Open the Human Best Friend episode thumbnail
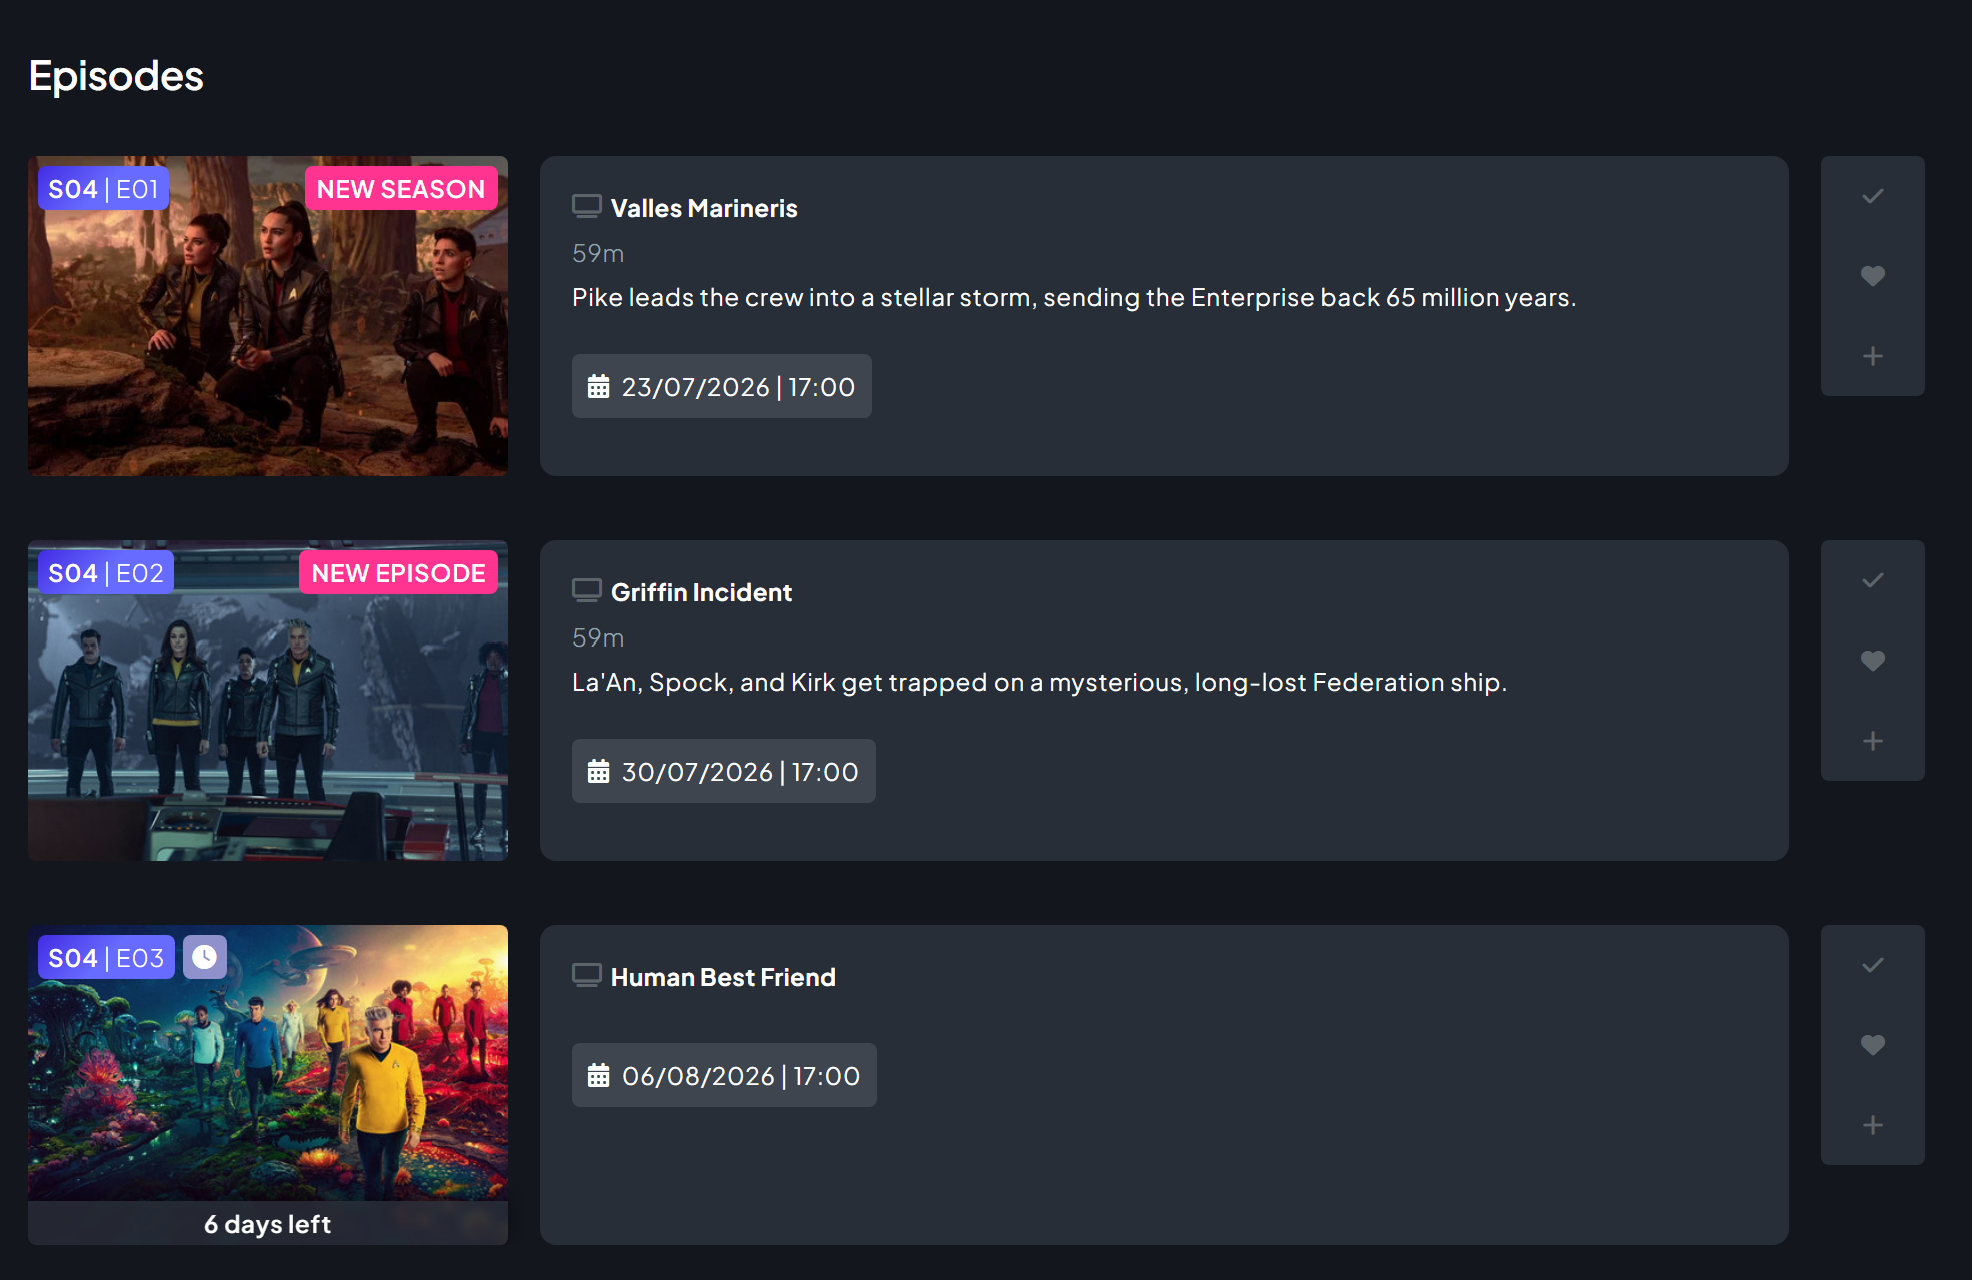This screenshot has width=1972, height=1280. [268, 1085]
